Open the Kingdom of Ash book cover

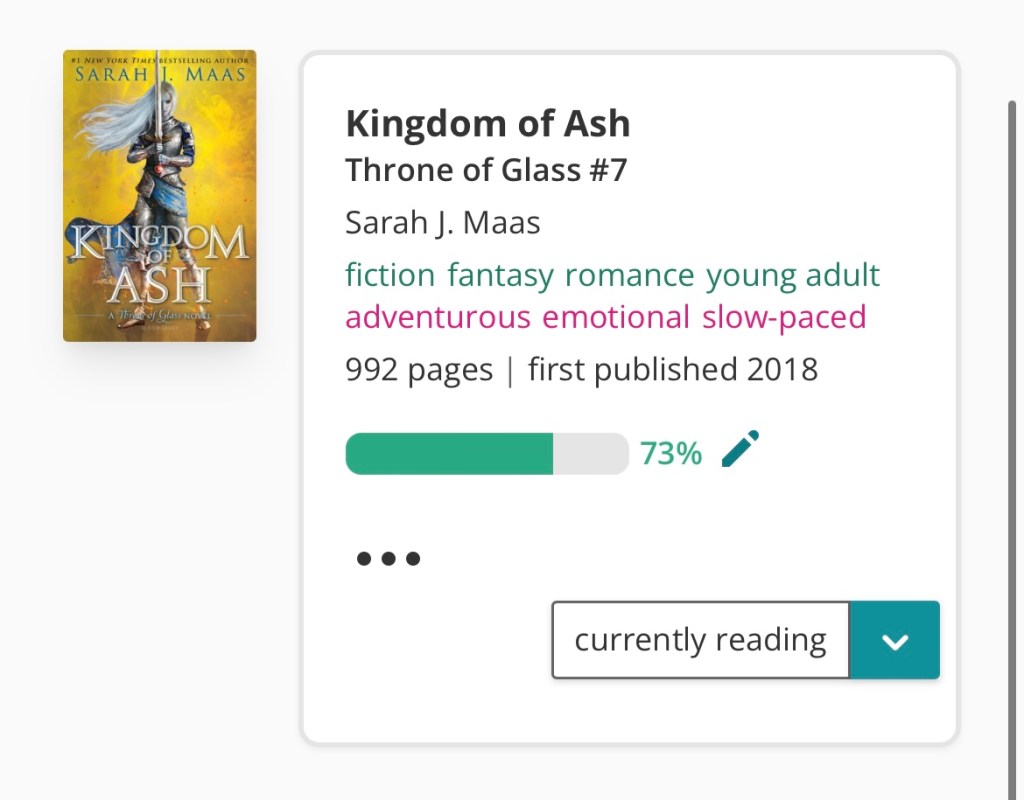coord(160,196)
